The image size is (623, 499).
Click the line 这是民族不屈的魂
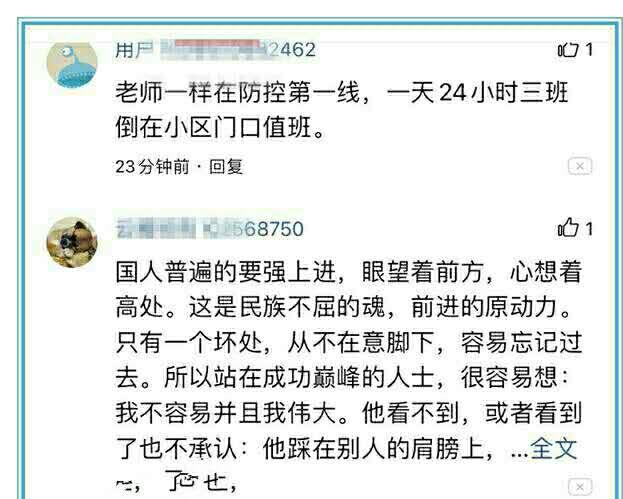pos(286,307)
